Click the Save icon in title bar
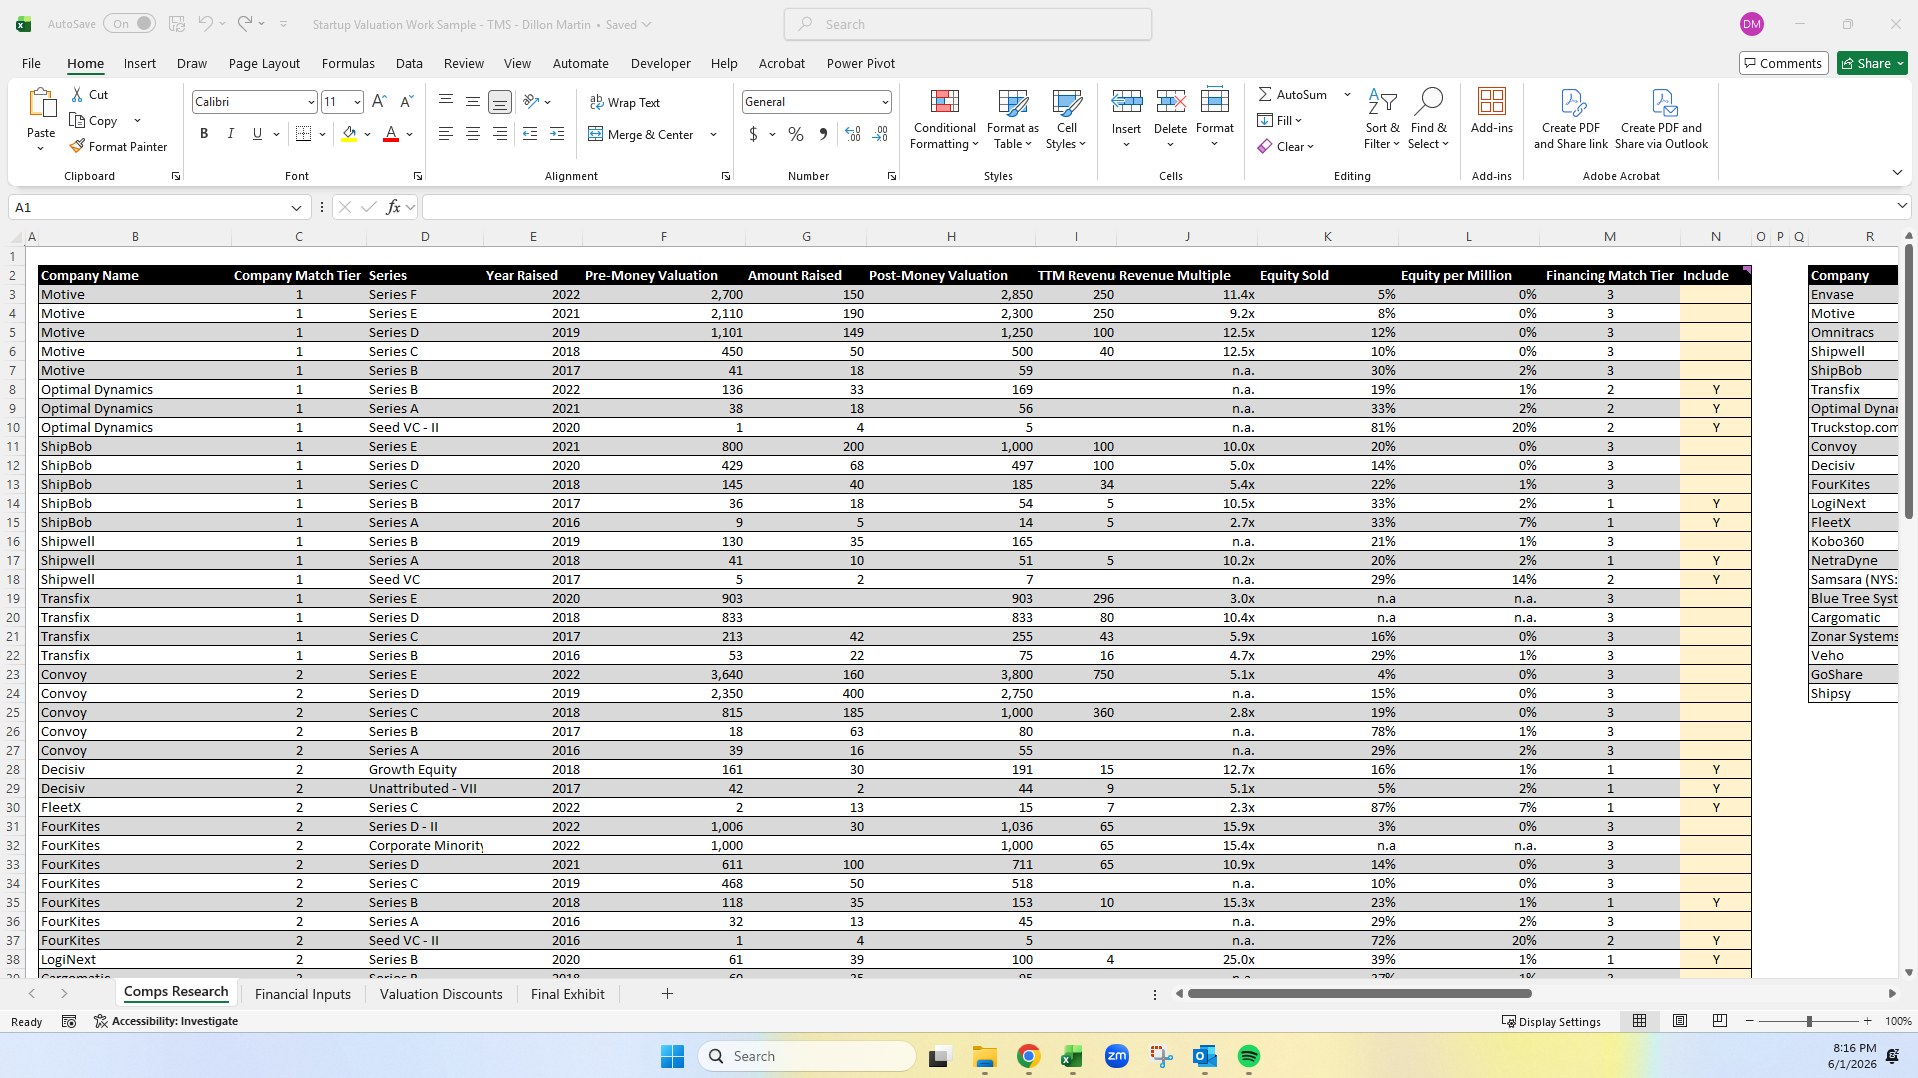The width and height of the screenshot is (1918, 1078). (177, 24)
